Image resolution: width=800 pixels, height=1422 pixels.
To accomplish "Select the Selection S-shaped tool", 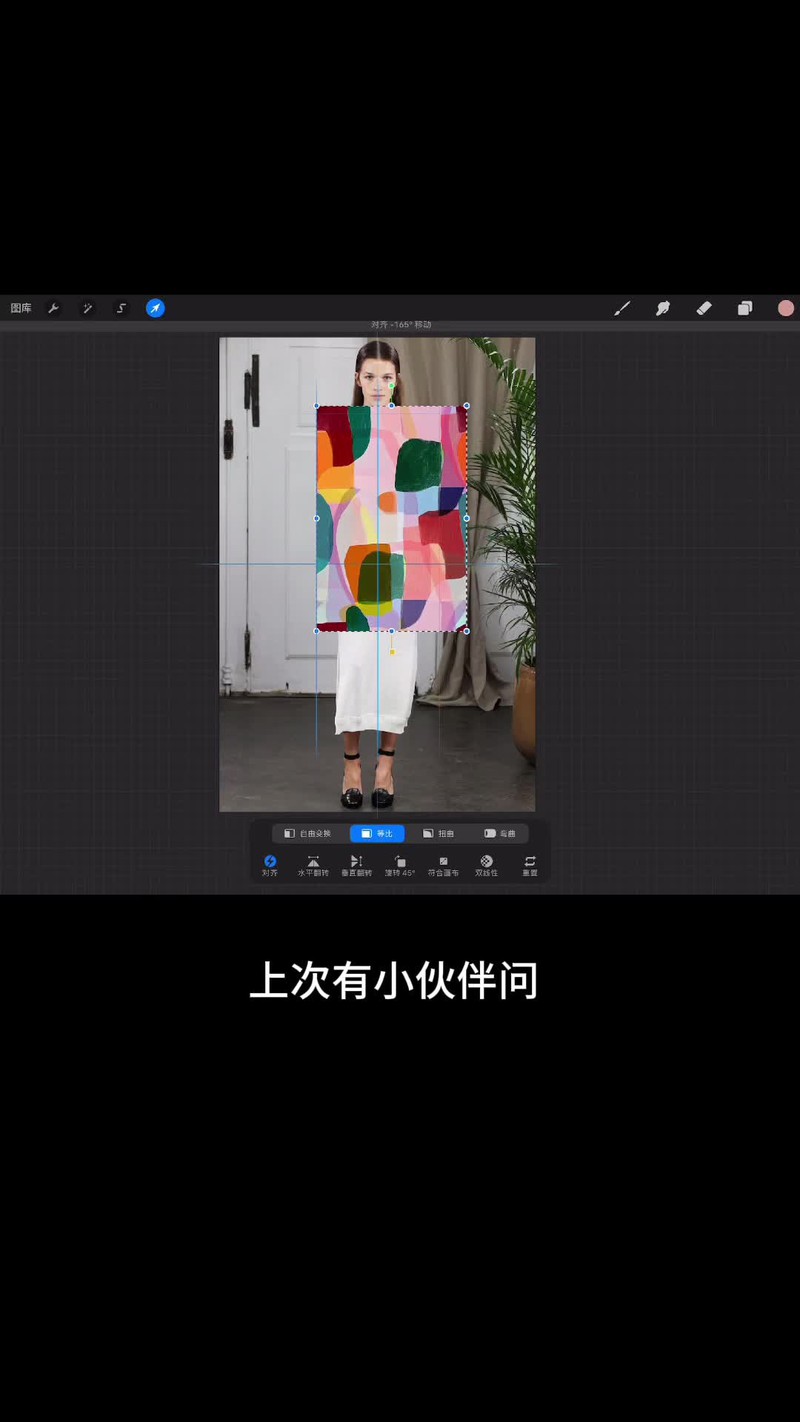I will [121, 308].
